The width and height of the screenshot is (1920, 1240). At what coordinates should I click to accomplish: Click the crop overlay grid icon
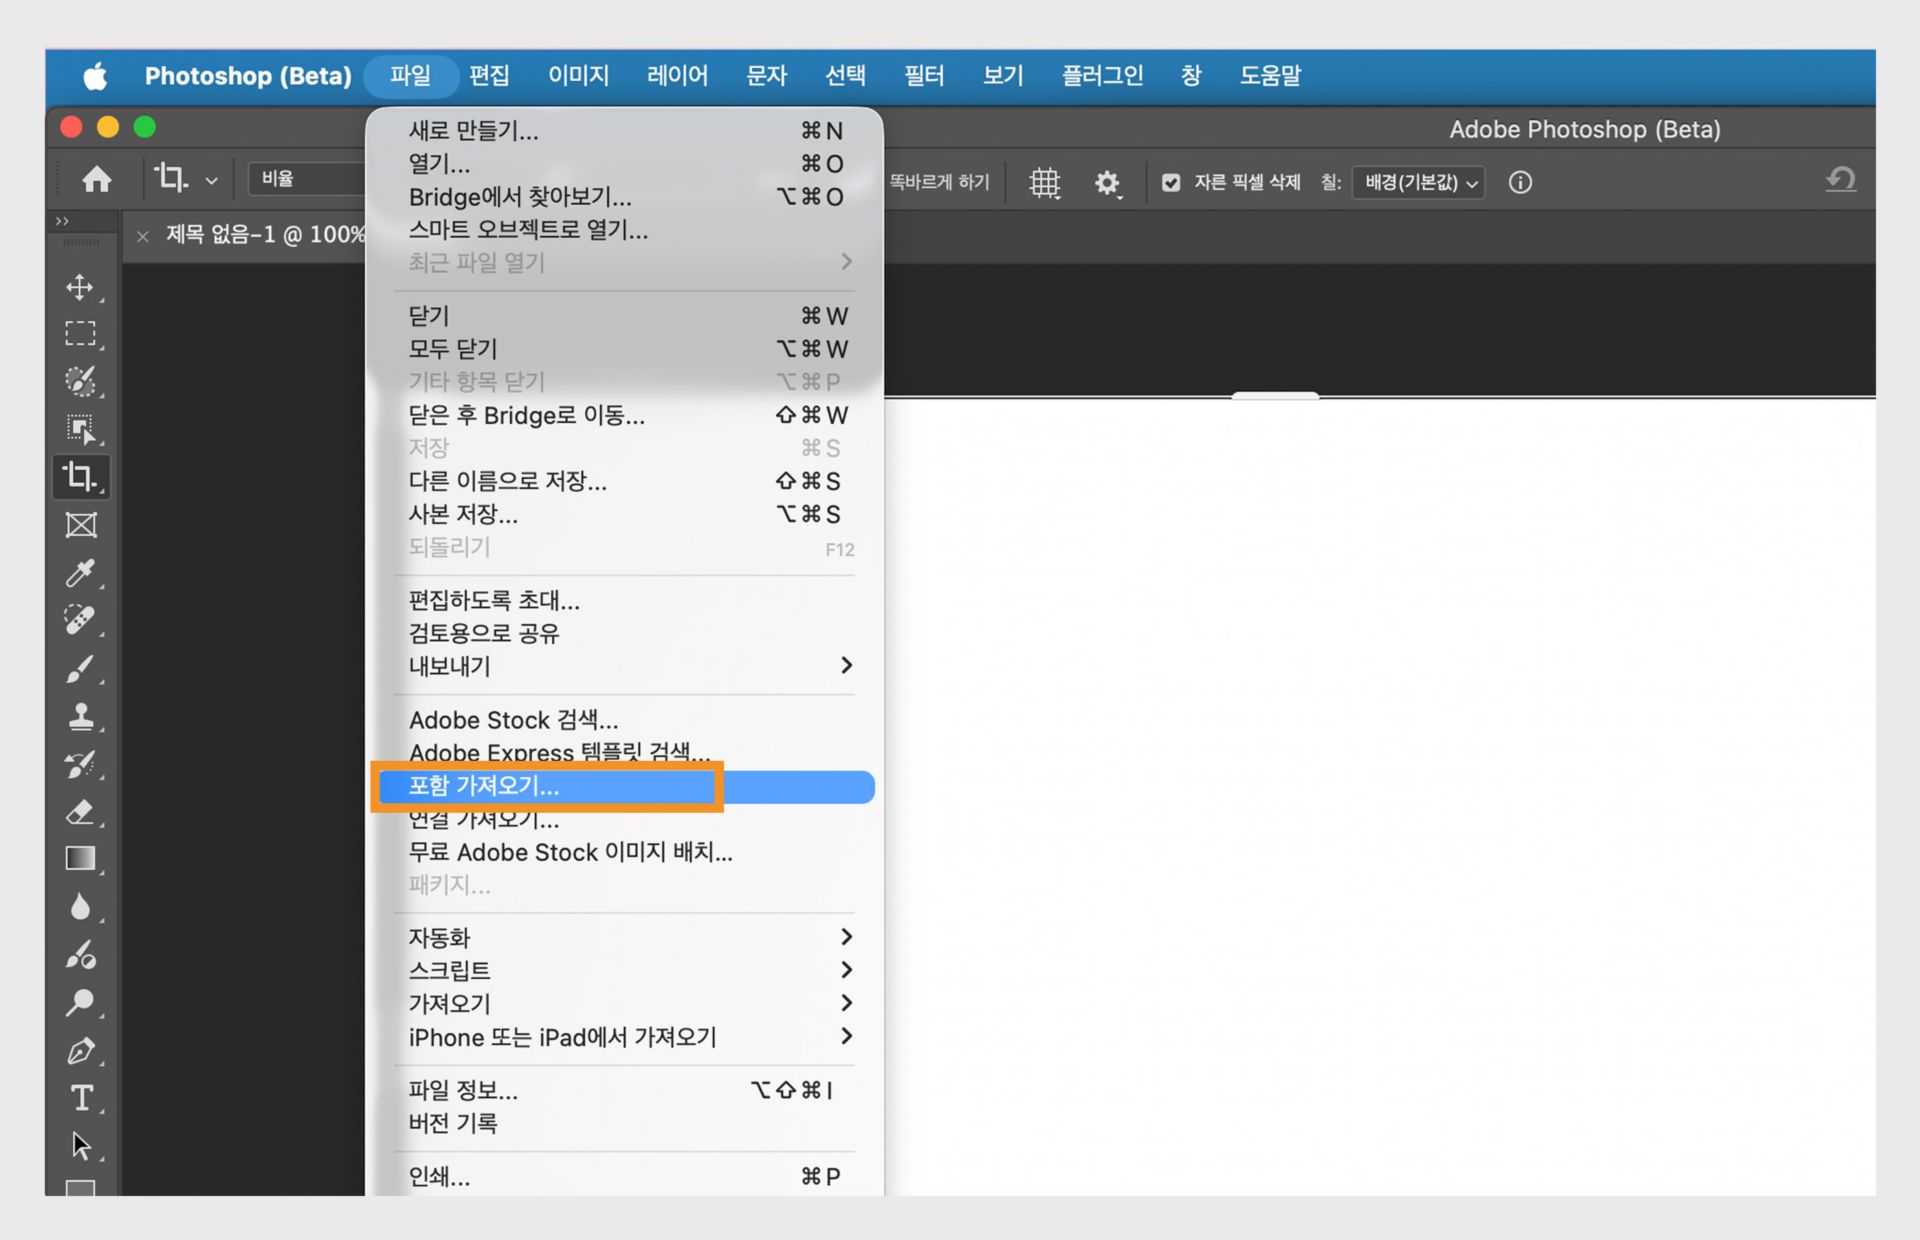(x=1044, y=182)
